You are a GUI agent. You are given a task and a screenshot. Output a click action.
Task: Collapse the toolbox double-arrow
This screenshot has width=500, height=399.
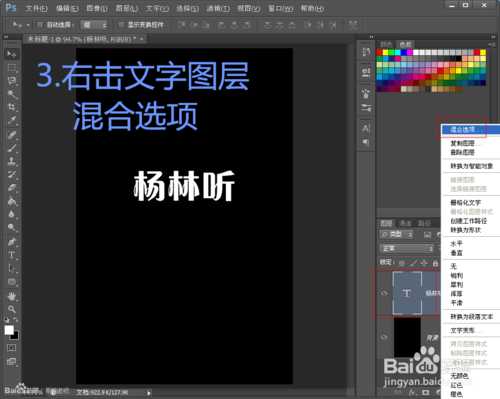pyautogui.click(x=6, y=37)
